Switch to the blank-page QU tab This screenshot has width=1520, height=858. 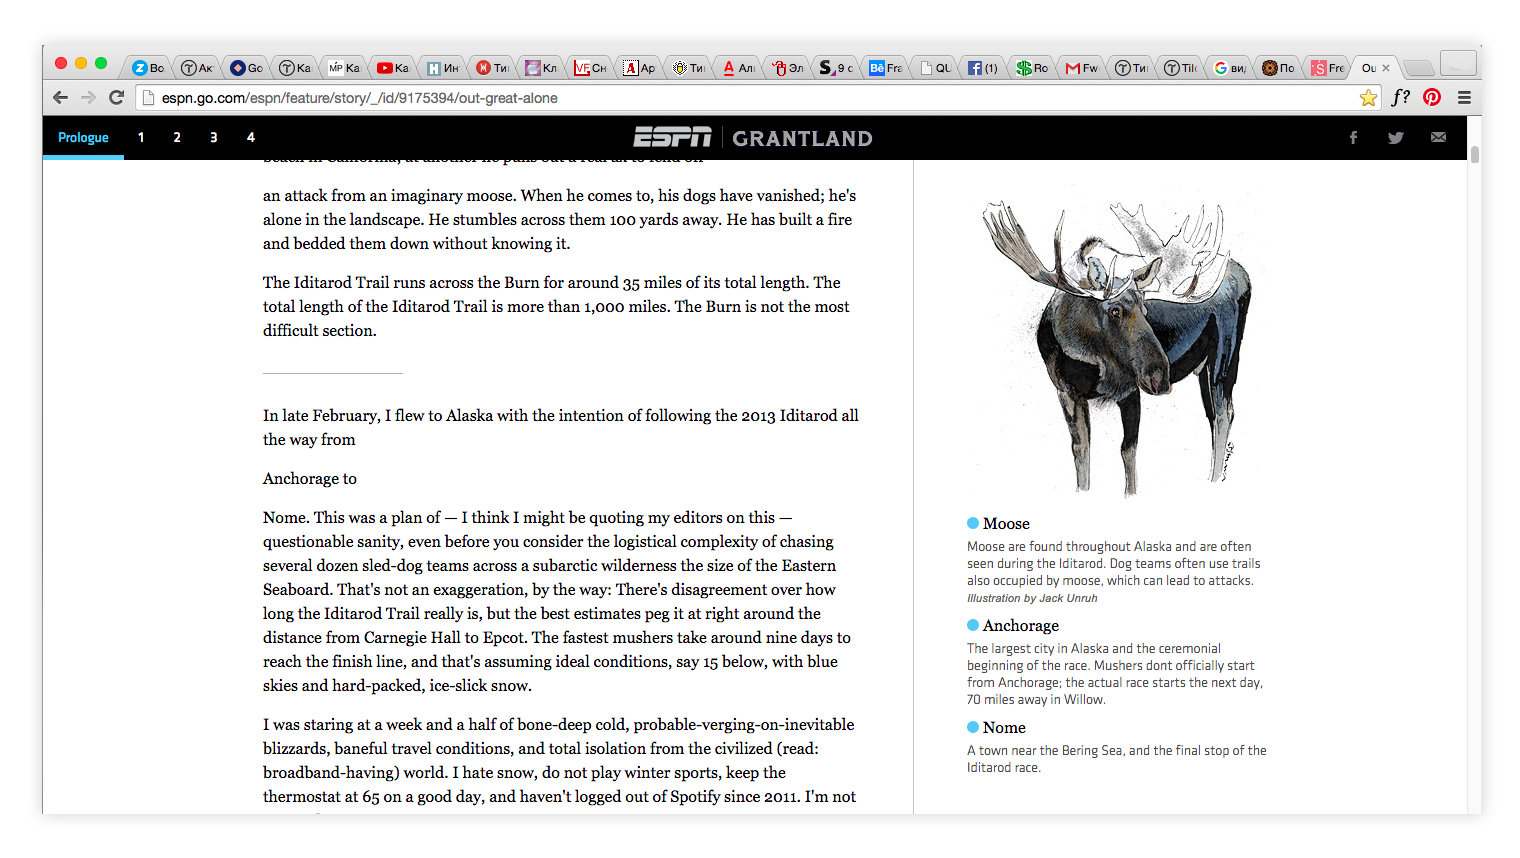point(935,68)
